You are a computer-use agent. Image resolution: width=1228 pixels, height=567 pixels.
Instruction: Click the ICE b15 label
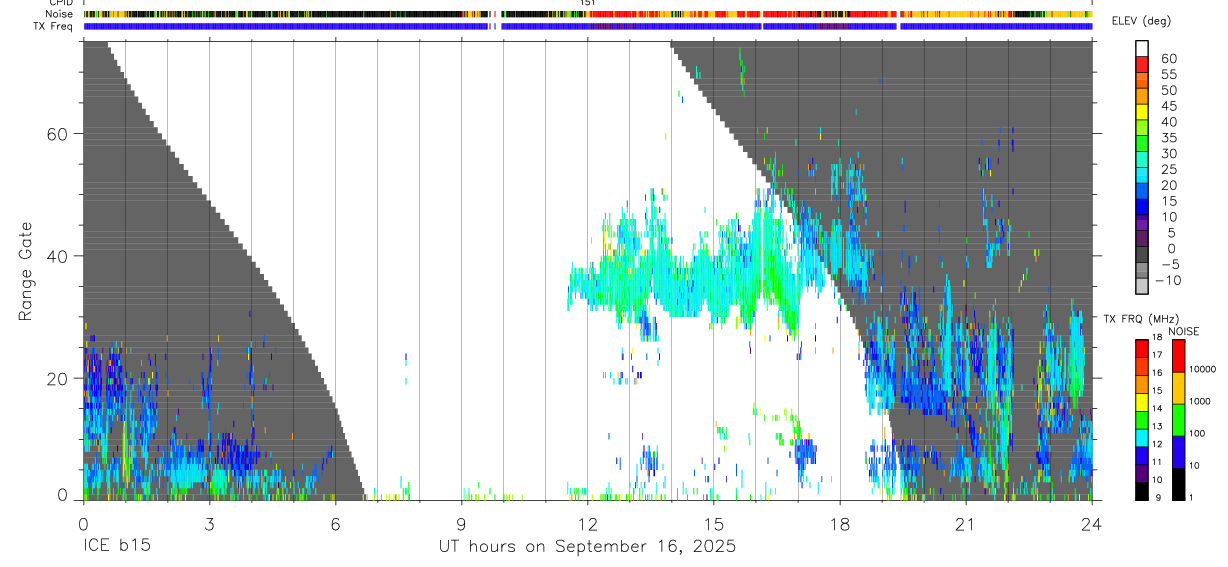click(x=115, y=547)
